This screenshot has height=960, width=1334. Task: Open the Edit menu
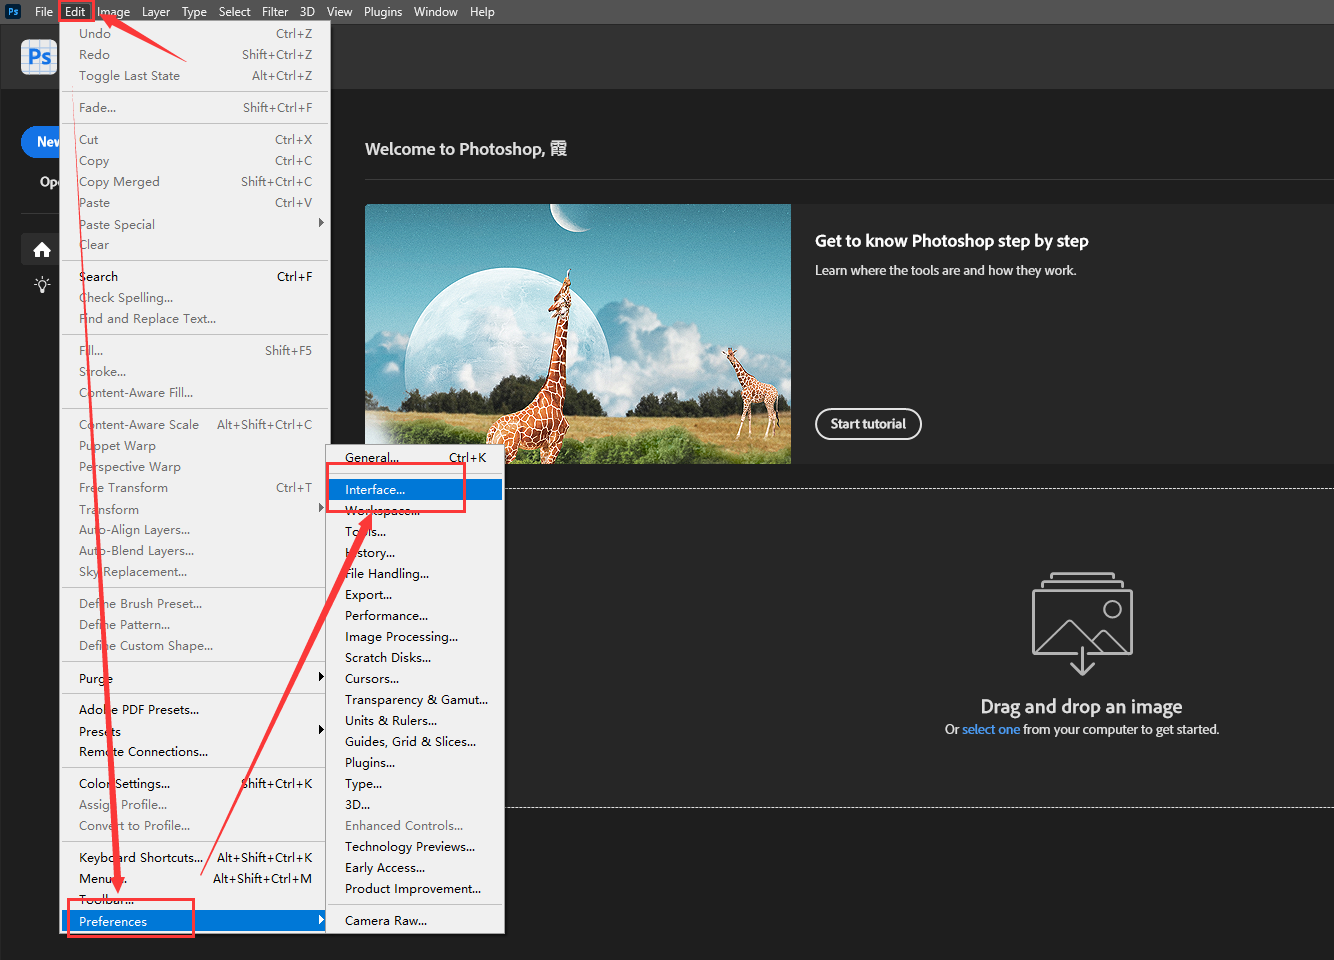(75, 12)
